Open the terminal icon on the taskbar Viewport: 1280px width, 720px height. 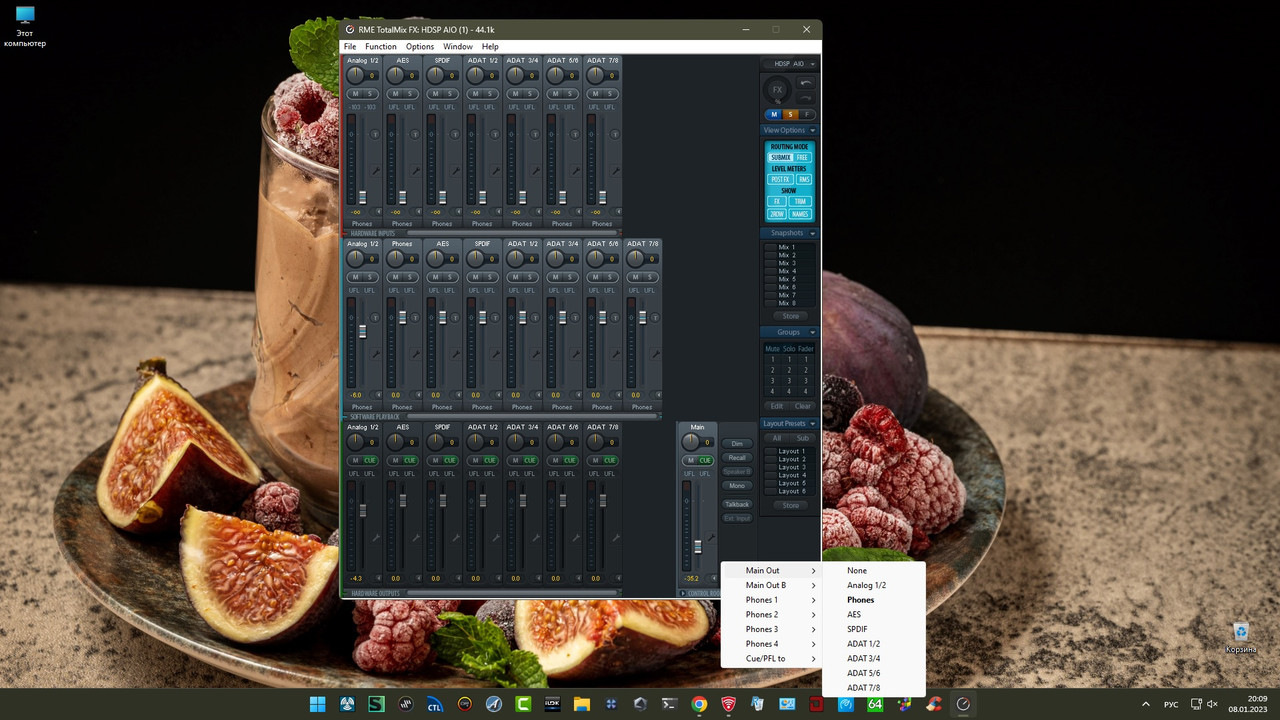coord(669,704)
